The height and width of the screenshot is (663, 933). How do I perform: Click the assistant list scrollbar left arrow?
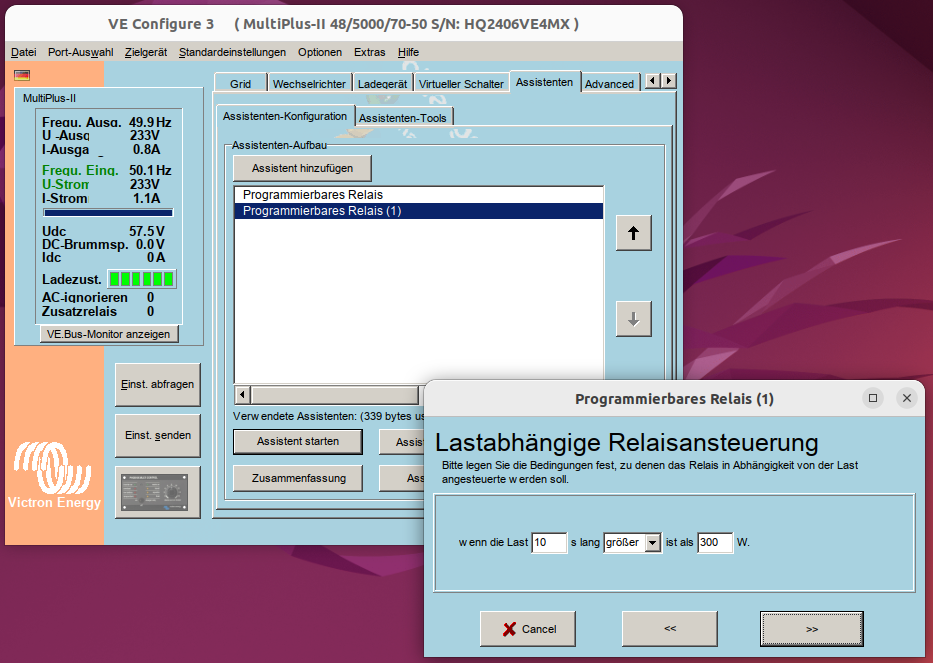pos(242,395)
